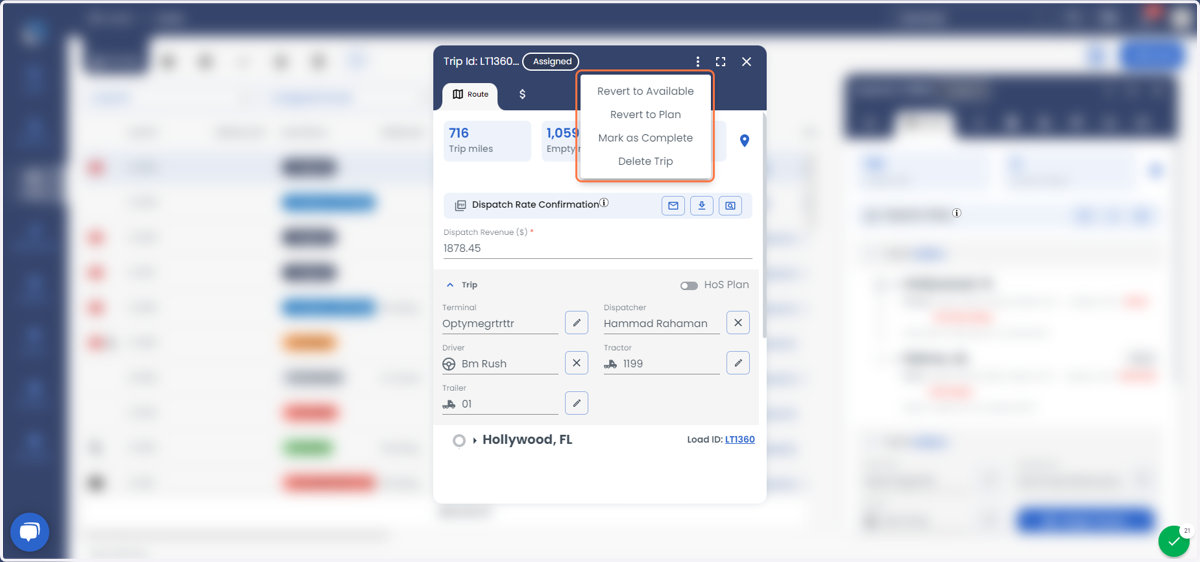Screen dimensions: 1200x562
Task: Collapse the Trip section
Action: click(450, 285)
